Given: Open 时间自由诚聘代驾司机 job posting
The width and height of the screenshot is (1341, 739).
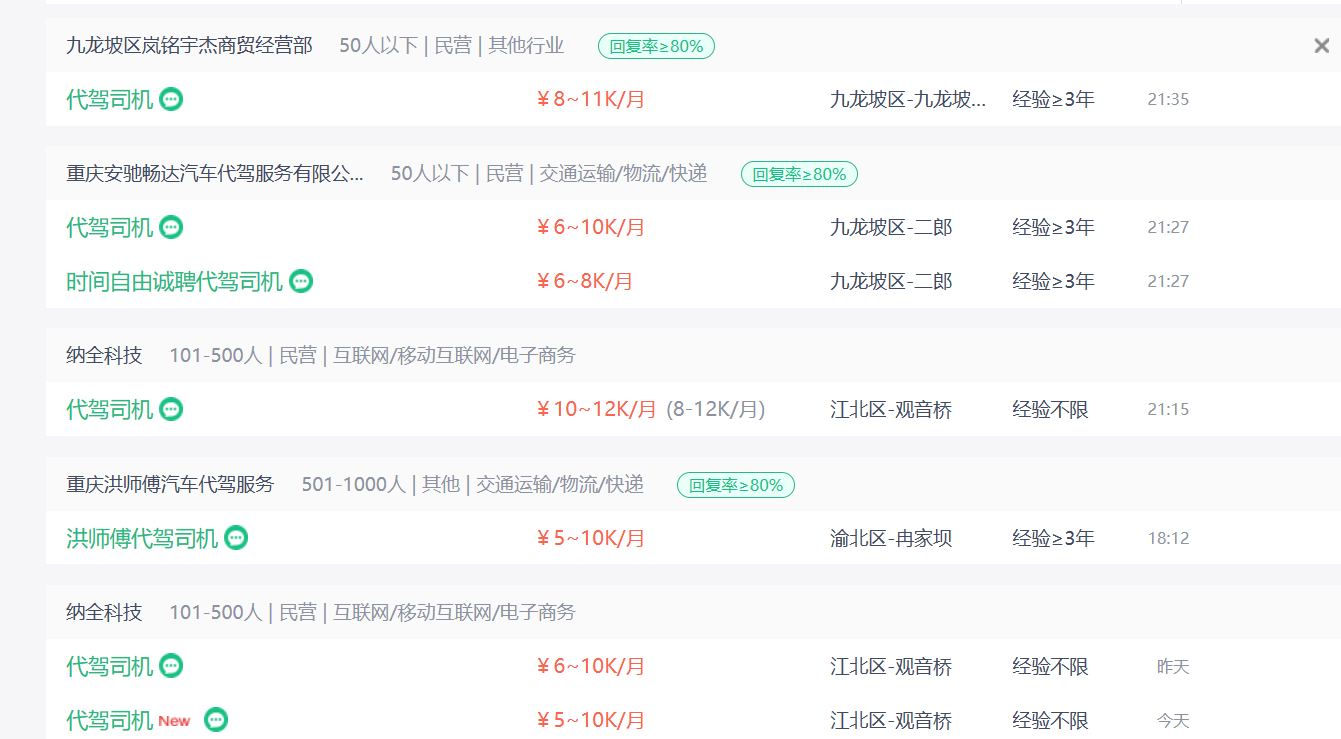Looking at the screenshot, I should [174, 281].
